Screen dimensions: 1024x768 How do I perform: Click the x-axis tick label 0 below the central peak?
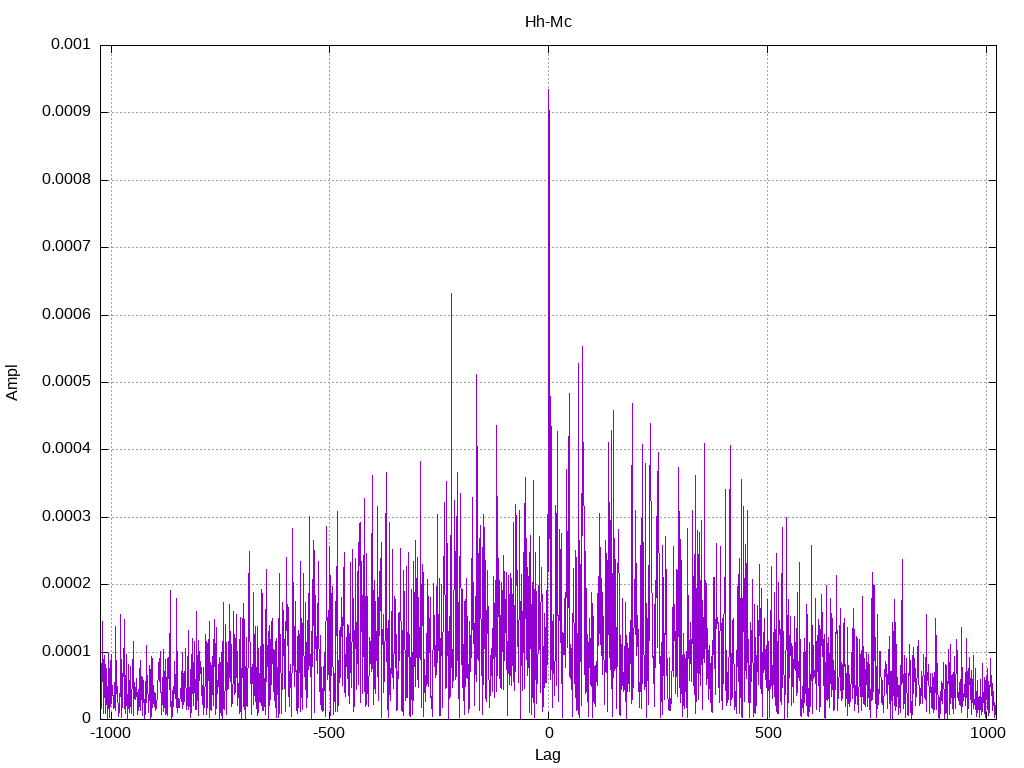tap(549, 733)
